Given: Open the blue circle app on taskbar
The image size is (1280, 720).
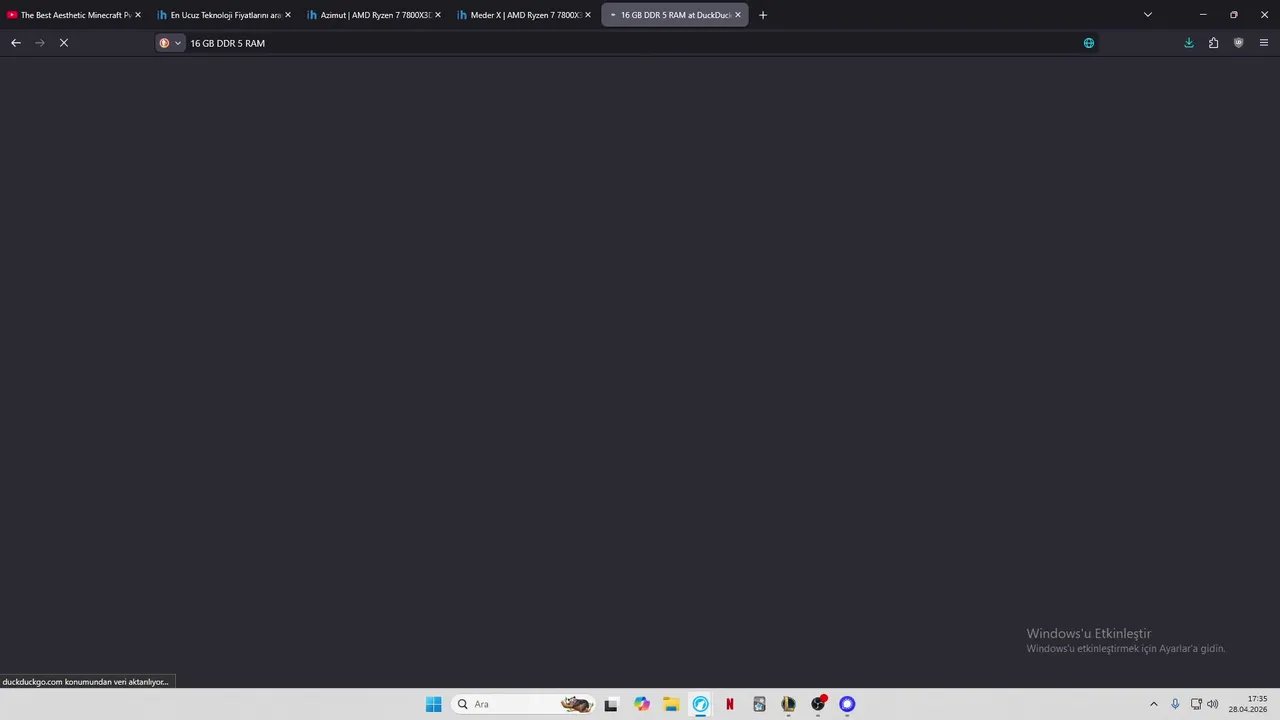Looking at the screenshot, I should pos(847,704).
